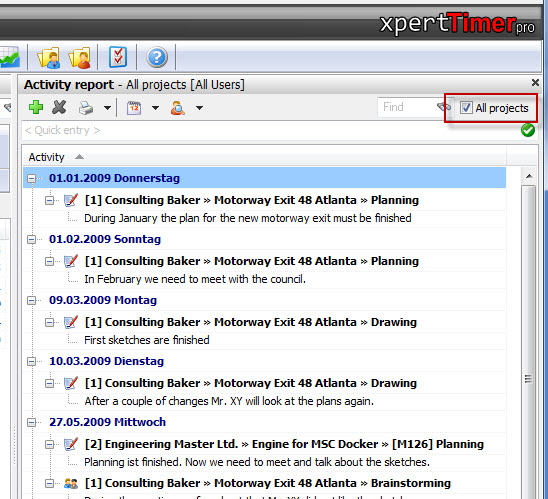Add new activity with green plus
Viewport: 548px width, 499px height.
pos(36,107)
